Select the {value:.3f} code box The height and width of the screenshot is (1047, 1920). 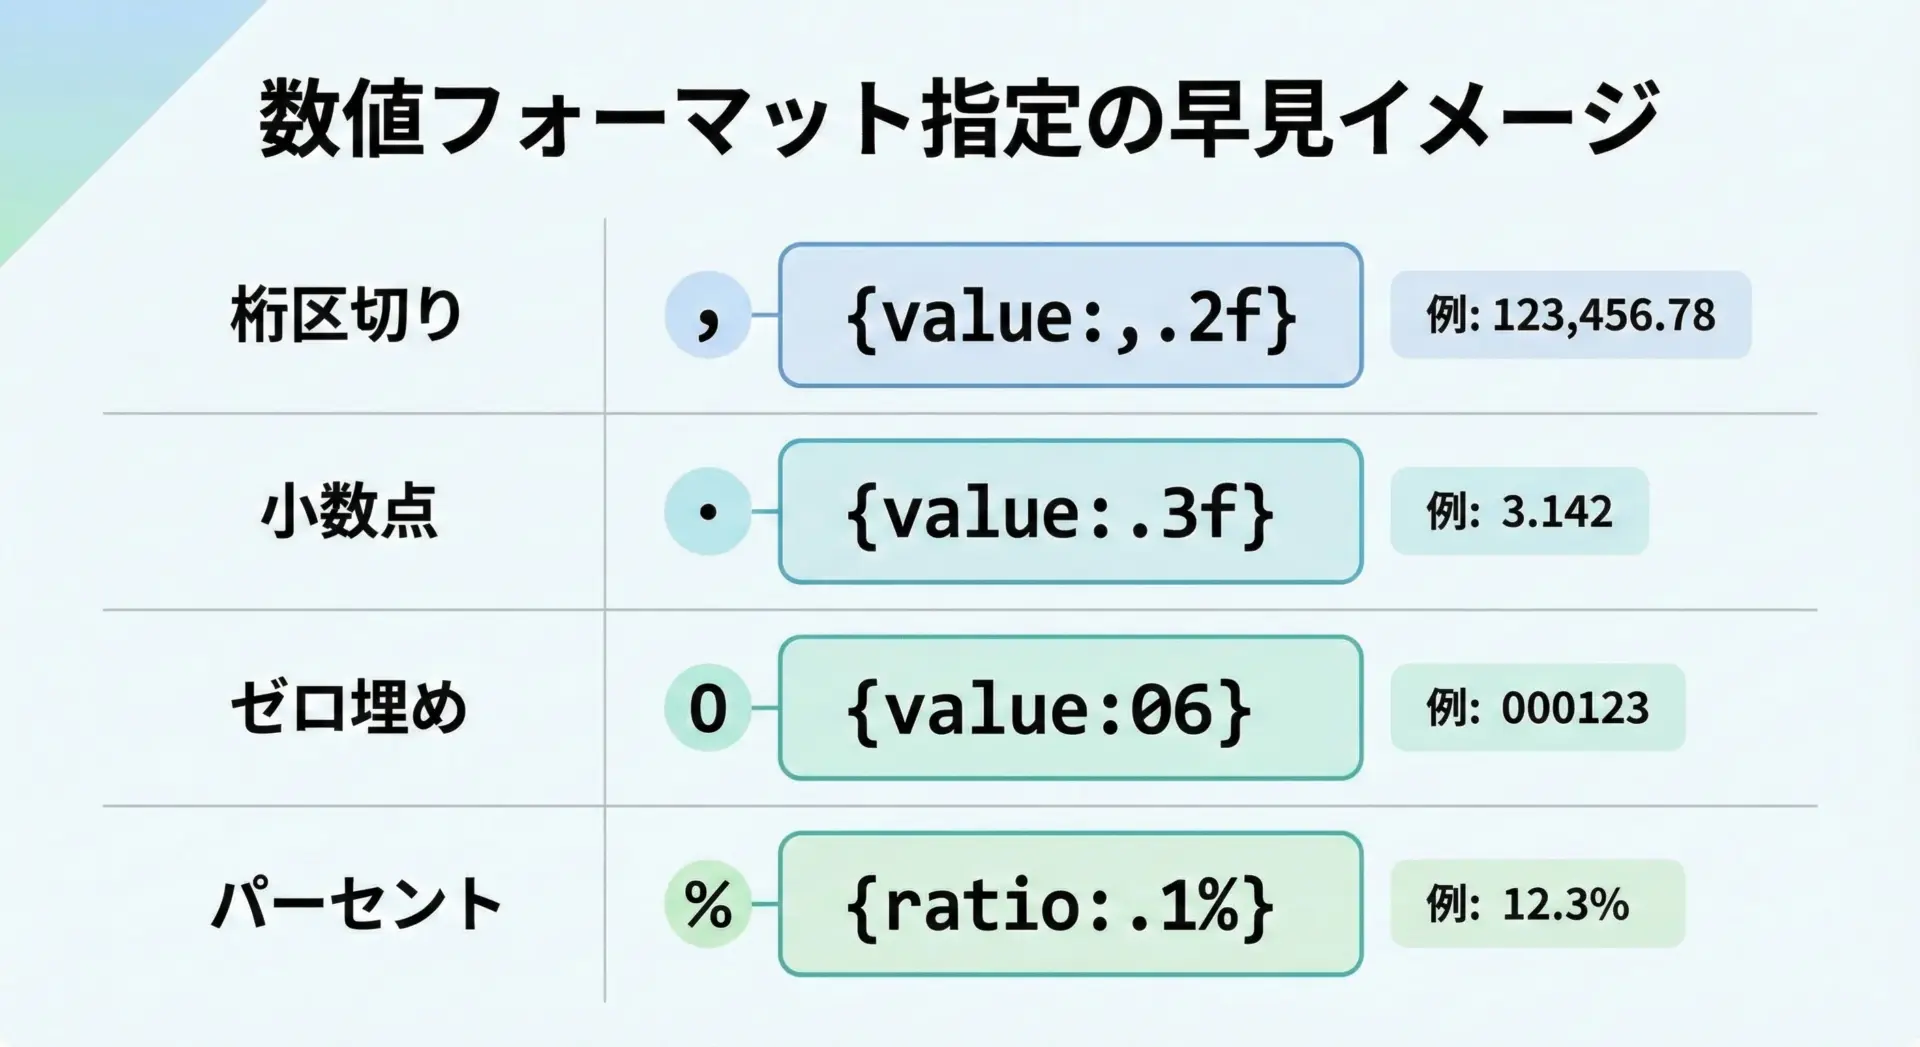(1070, 512)
